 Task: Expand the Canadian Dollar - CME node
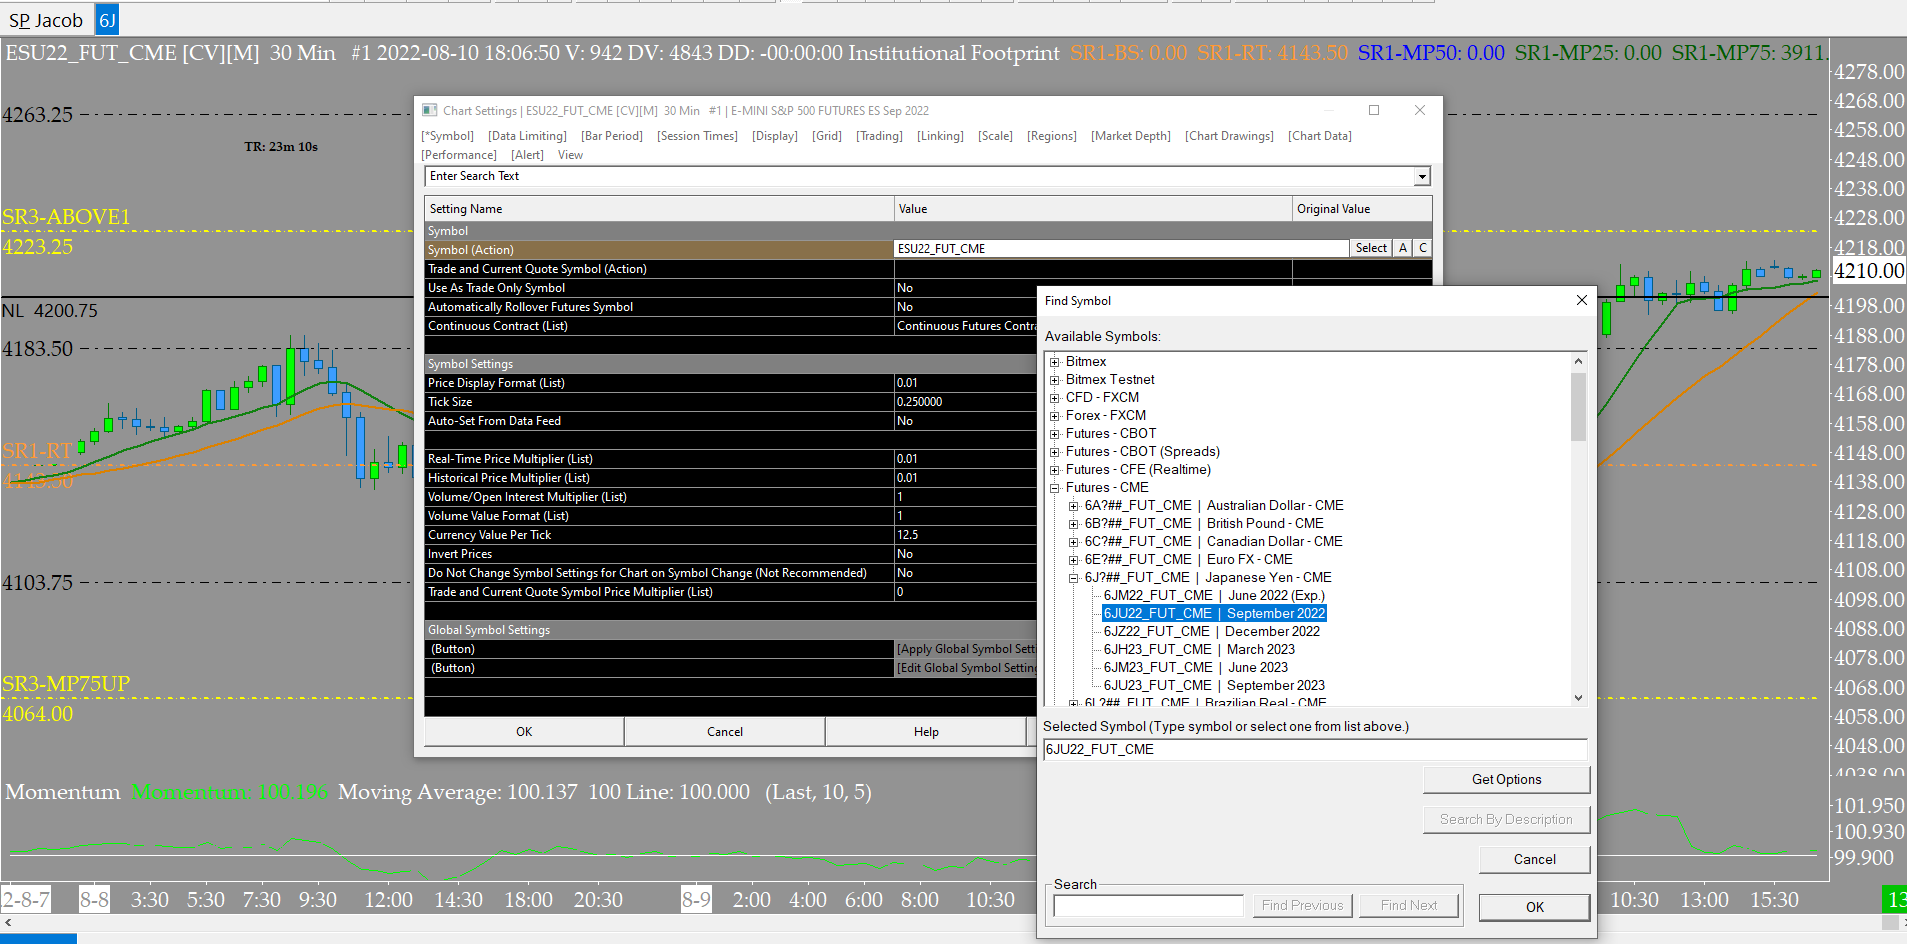point(1073,542)
